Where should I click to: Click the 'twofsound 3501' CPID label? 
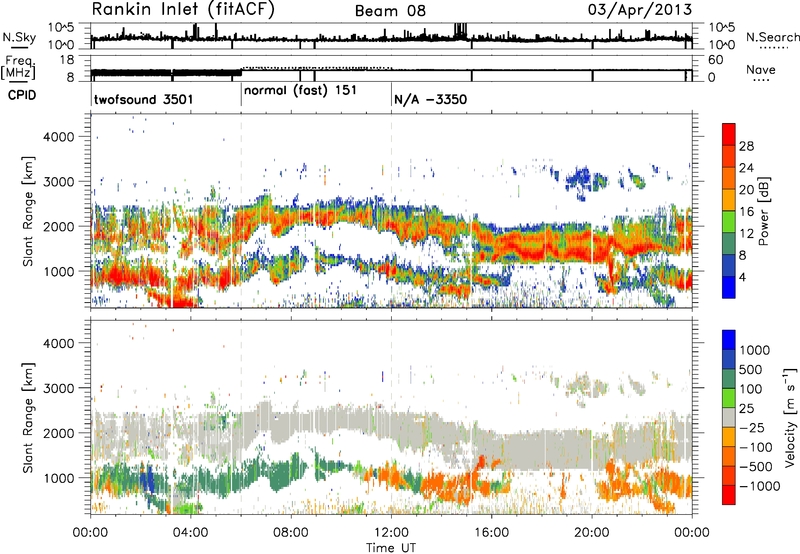144,99
